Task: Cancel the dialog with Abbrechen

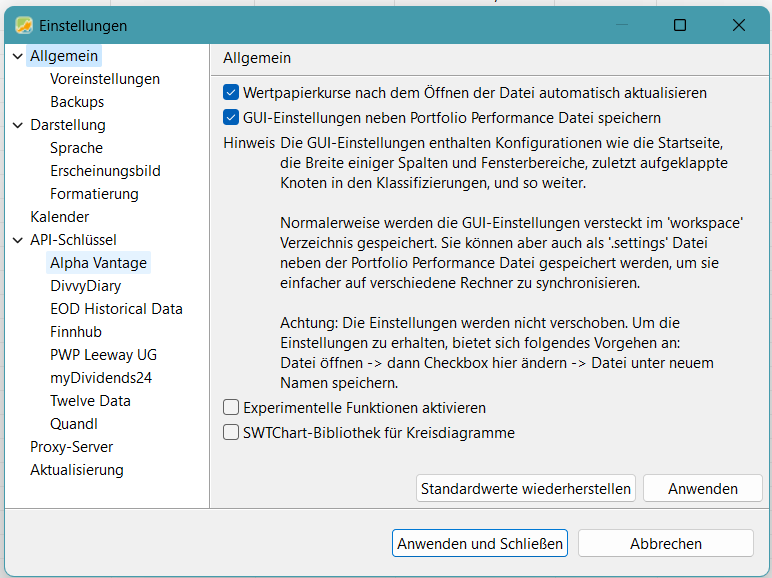Action: tap(666, 543)
